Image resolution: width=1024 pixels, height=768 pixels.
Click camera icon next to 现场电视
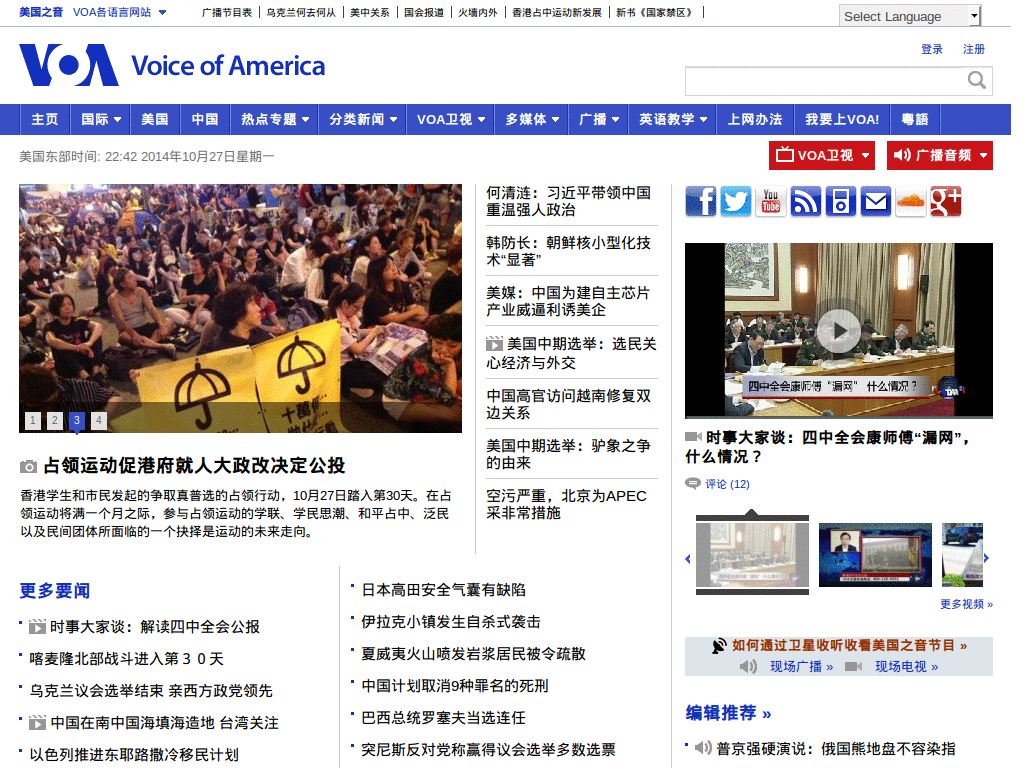pos(854,667)
